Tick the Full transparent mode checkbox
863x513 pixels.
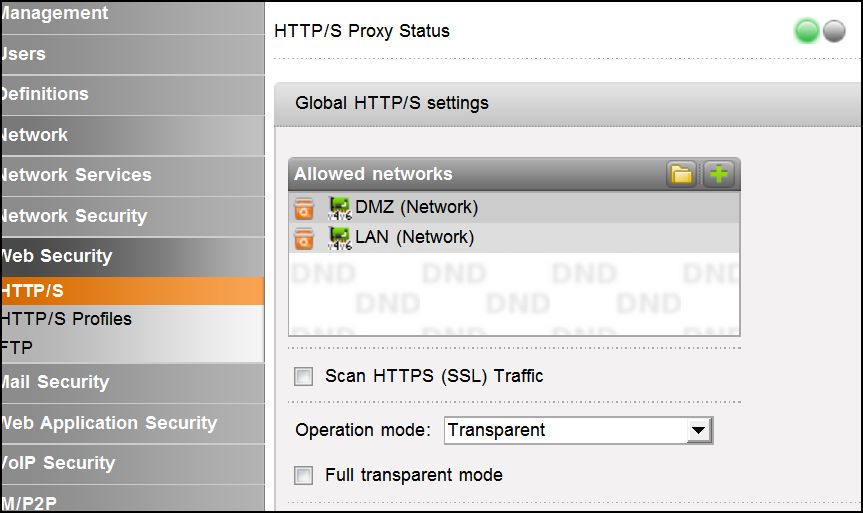pos(304,475)
